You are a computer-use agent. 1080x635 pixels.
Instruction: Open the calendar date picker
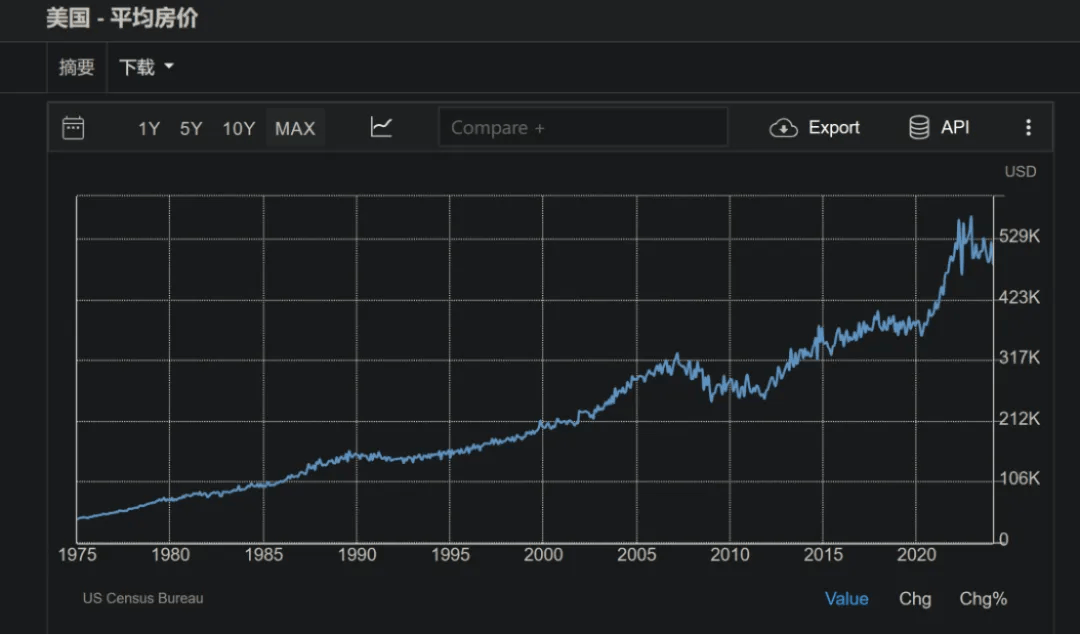pos(73,128)
